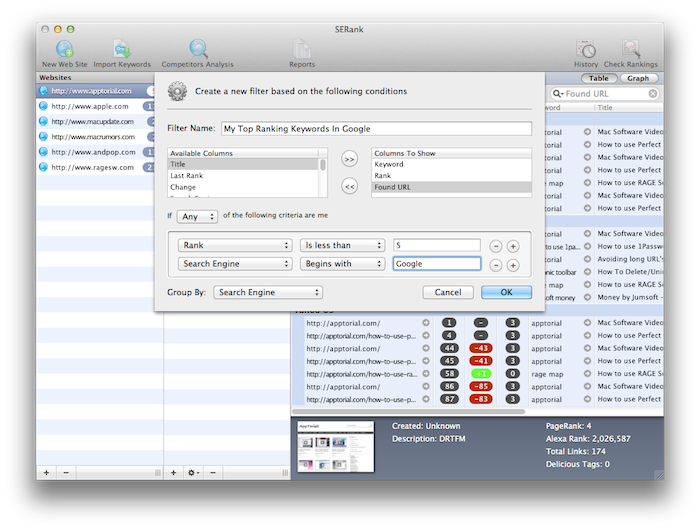
Task: Click the globe icon beside www.macupdate.com
Action: pos(43,121)
